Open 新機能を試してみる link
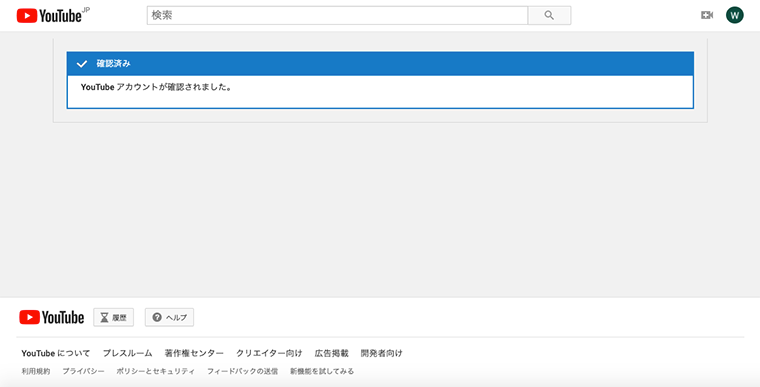This screenshot has height=387, width=760. [x=322, y=371]
